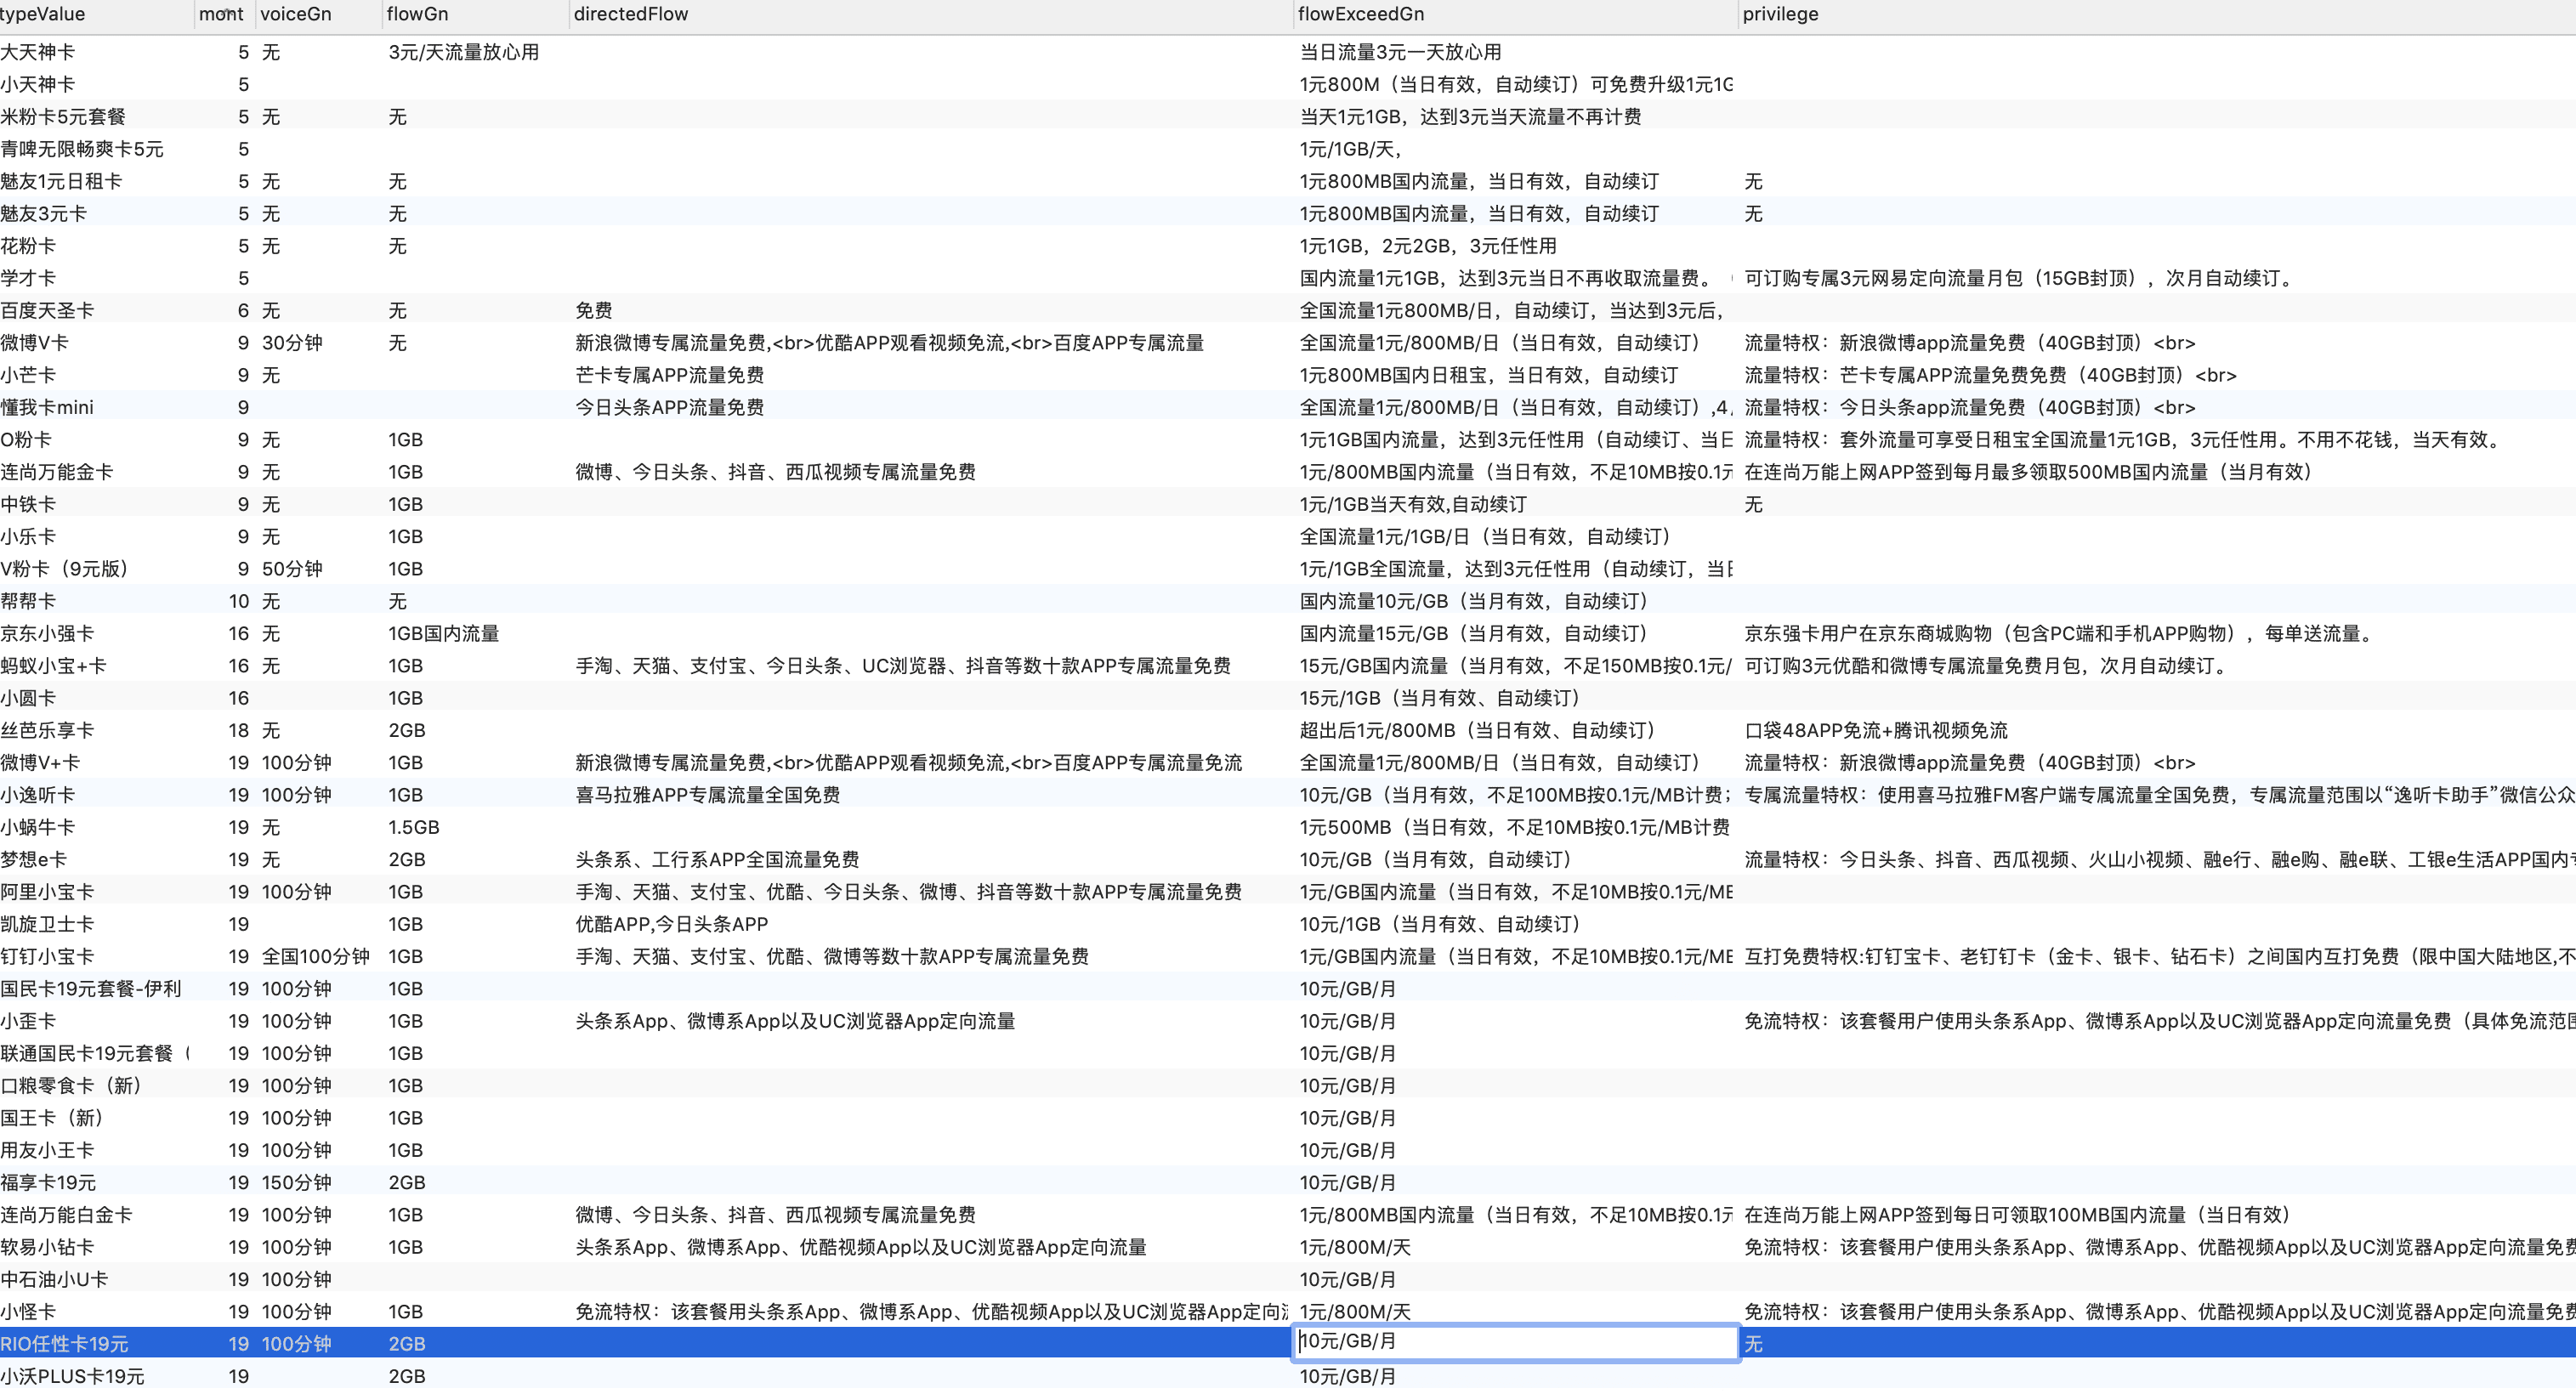The width and height of the screenshot is (2576, 1394).
Task: Click the 小芒卡 cell
Action: coord(28,375)
